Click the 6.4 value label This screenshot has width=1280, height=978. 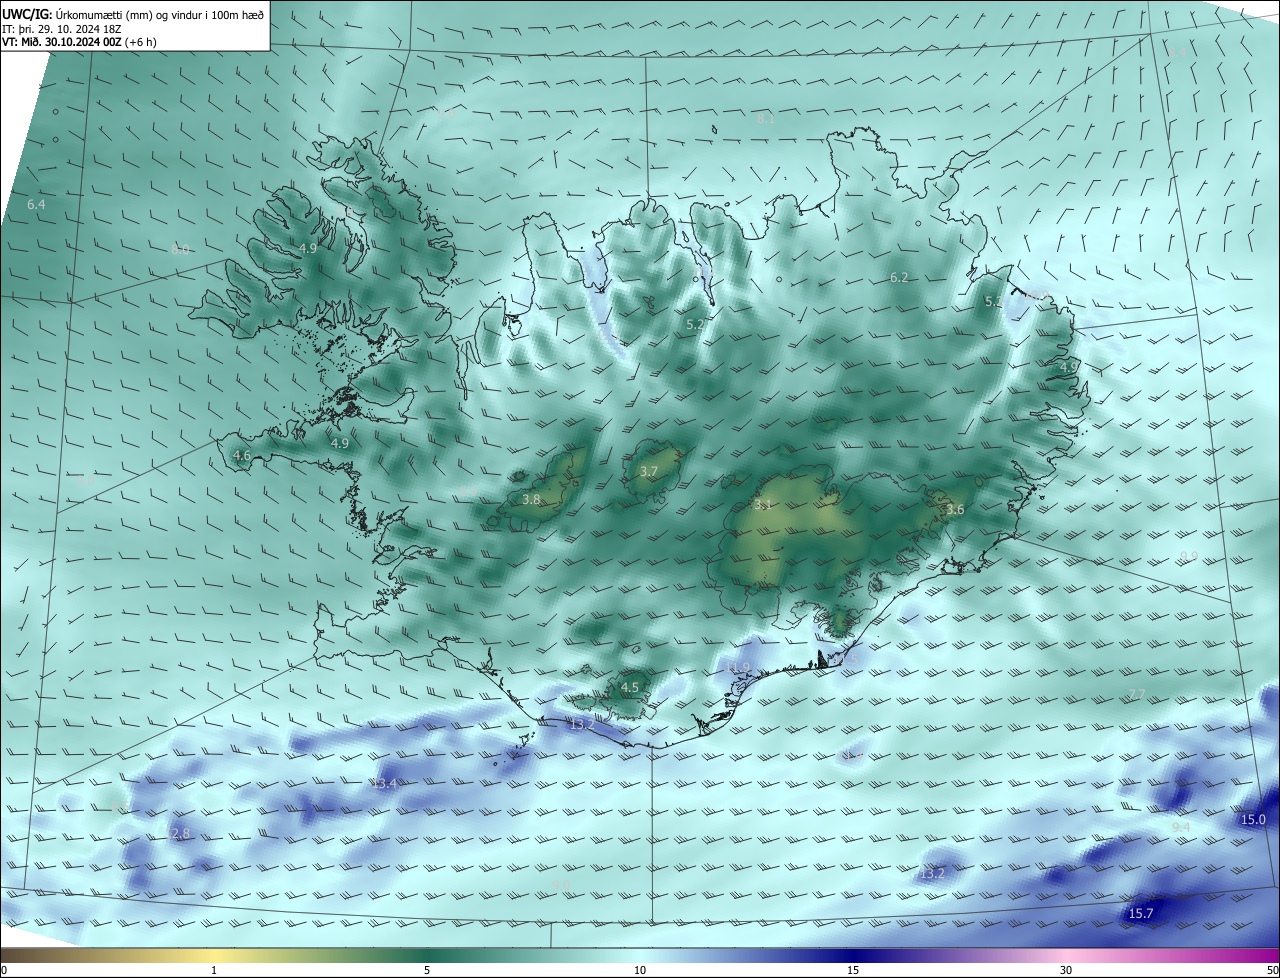click(36, 204)
